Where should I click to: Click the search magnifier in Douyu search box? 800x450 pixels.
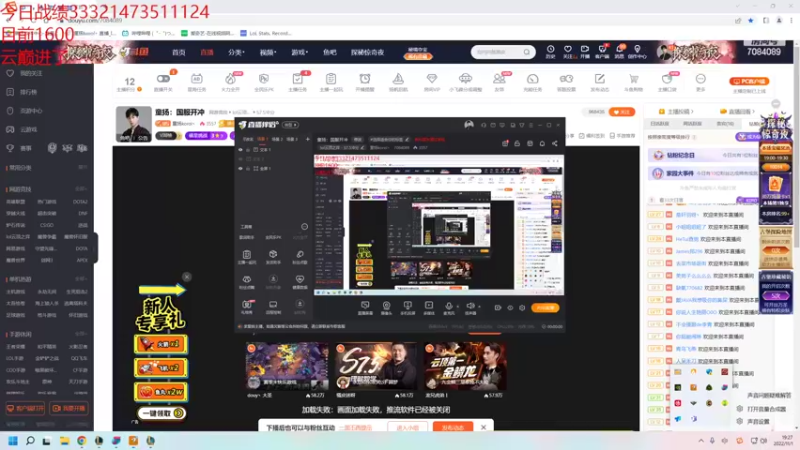(x=527, y=52)
